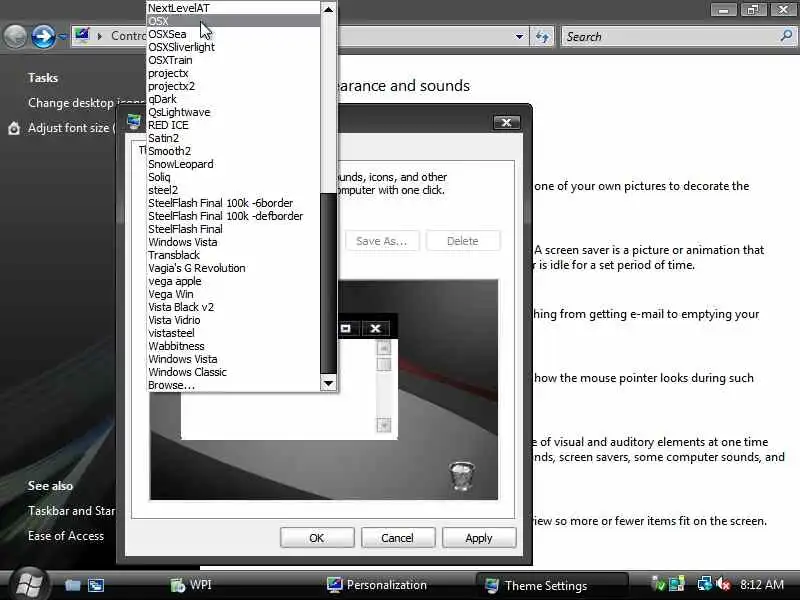The image size is (800, 600).
Task: Click Recycle Bin in theme preview
Action: tap(462, 476)
